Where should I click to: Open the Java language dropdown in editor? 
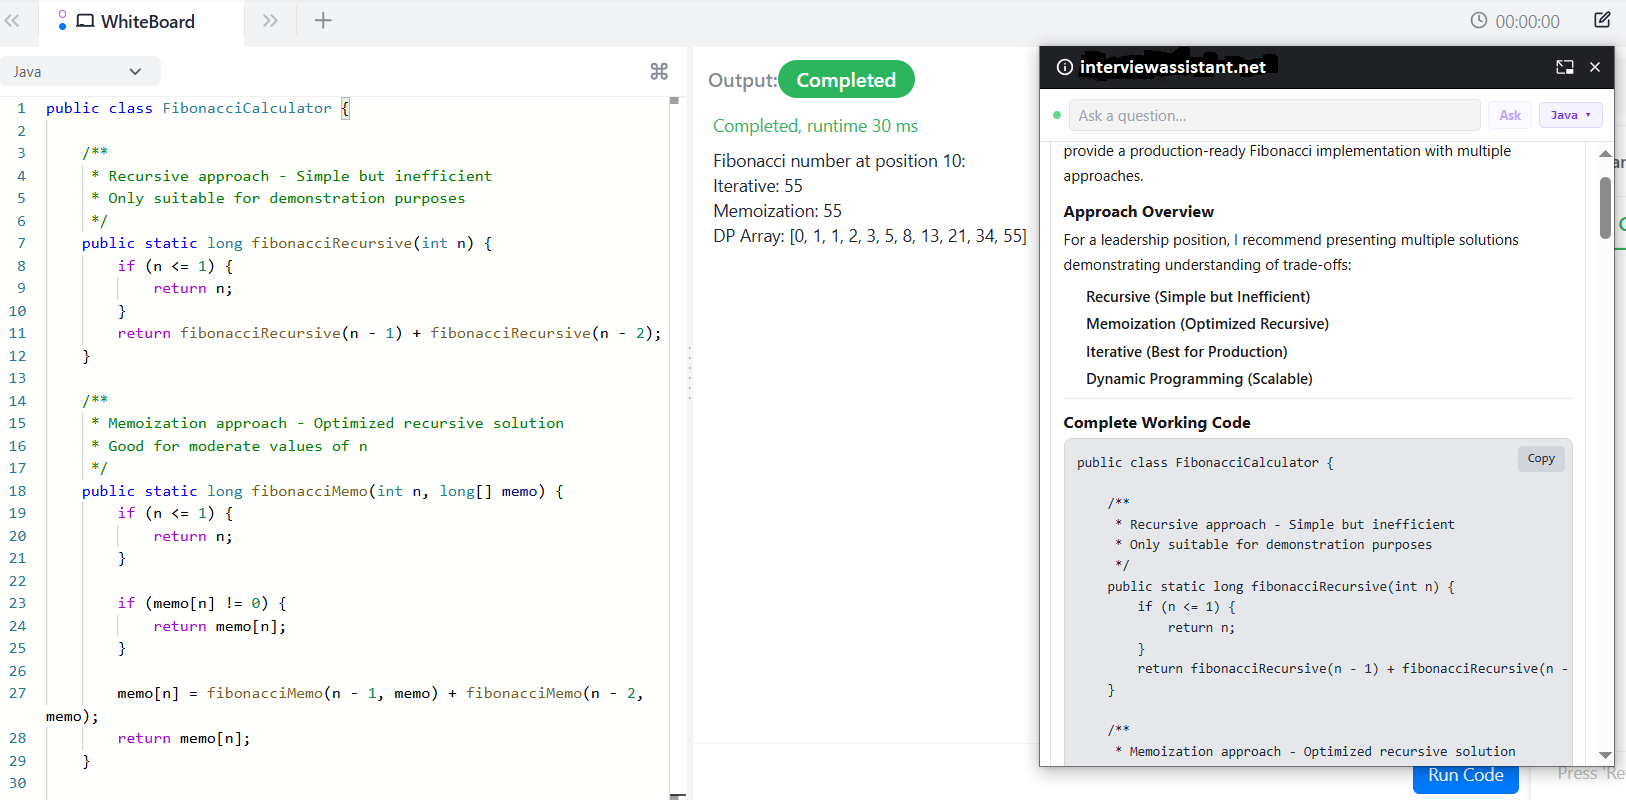coord(80,72)
